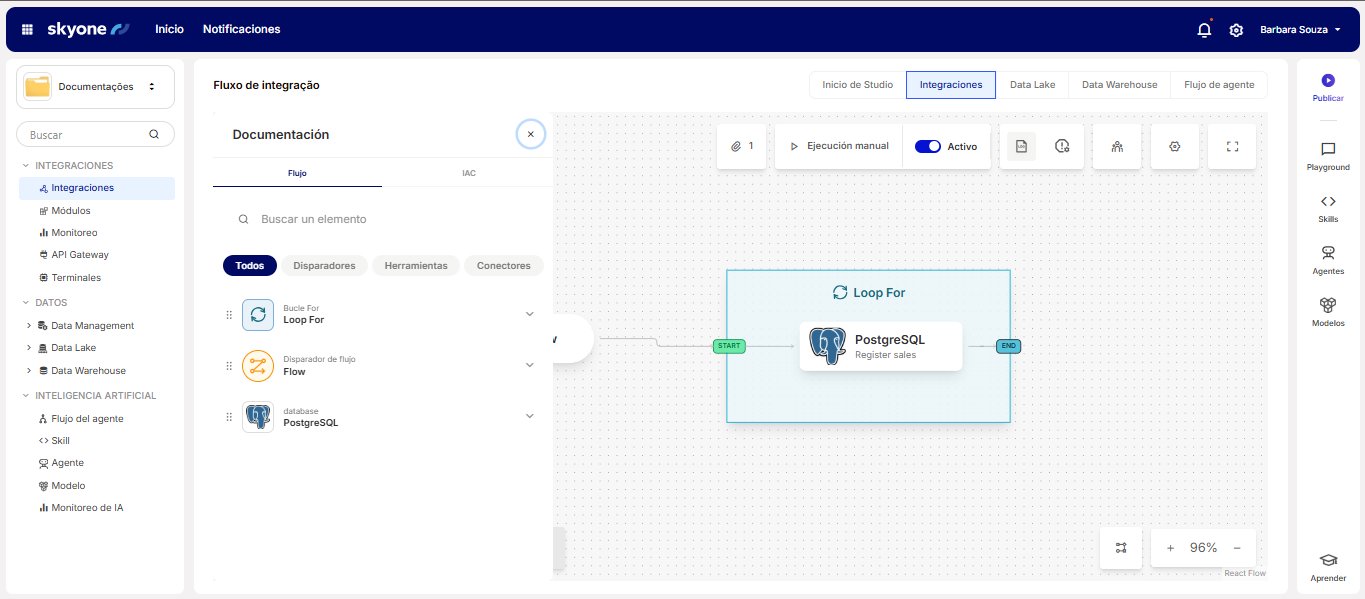Click the alert settings icon in canvas toolbar
The width and height of the screenshot is (1365, 599).
pyautogui.click(x=1062, y=146)
